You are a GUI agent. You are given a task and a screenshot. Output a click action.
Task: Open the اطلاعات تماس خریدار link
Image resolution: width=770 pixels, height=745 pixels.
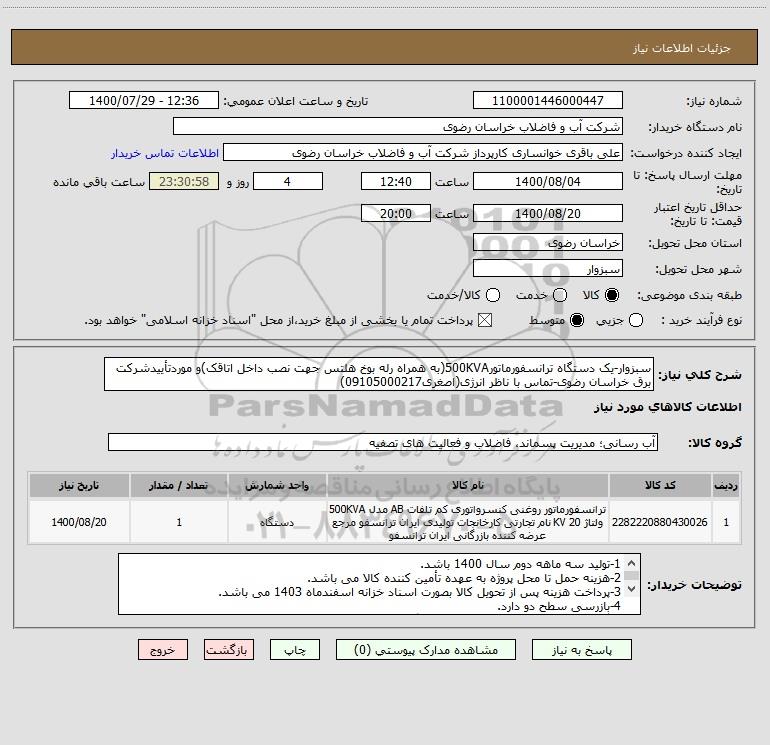165,153
